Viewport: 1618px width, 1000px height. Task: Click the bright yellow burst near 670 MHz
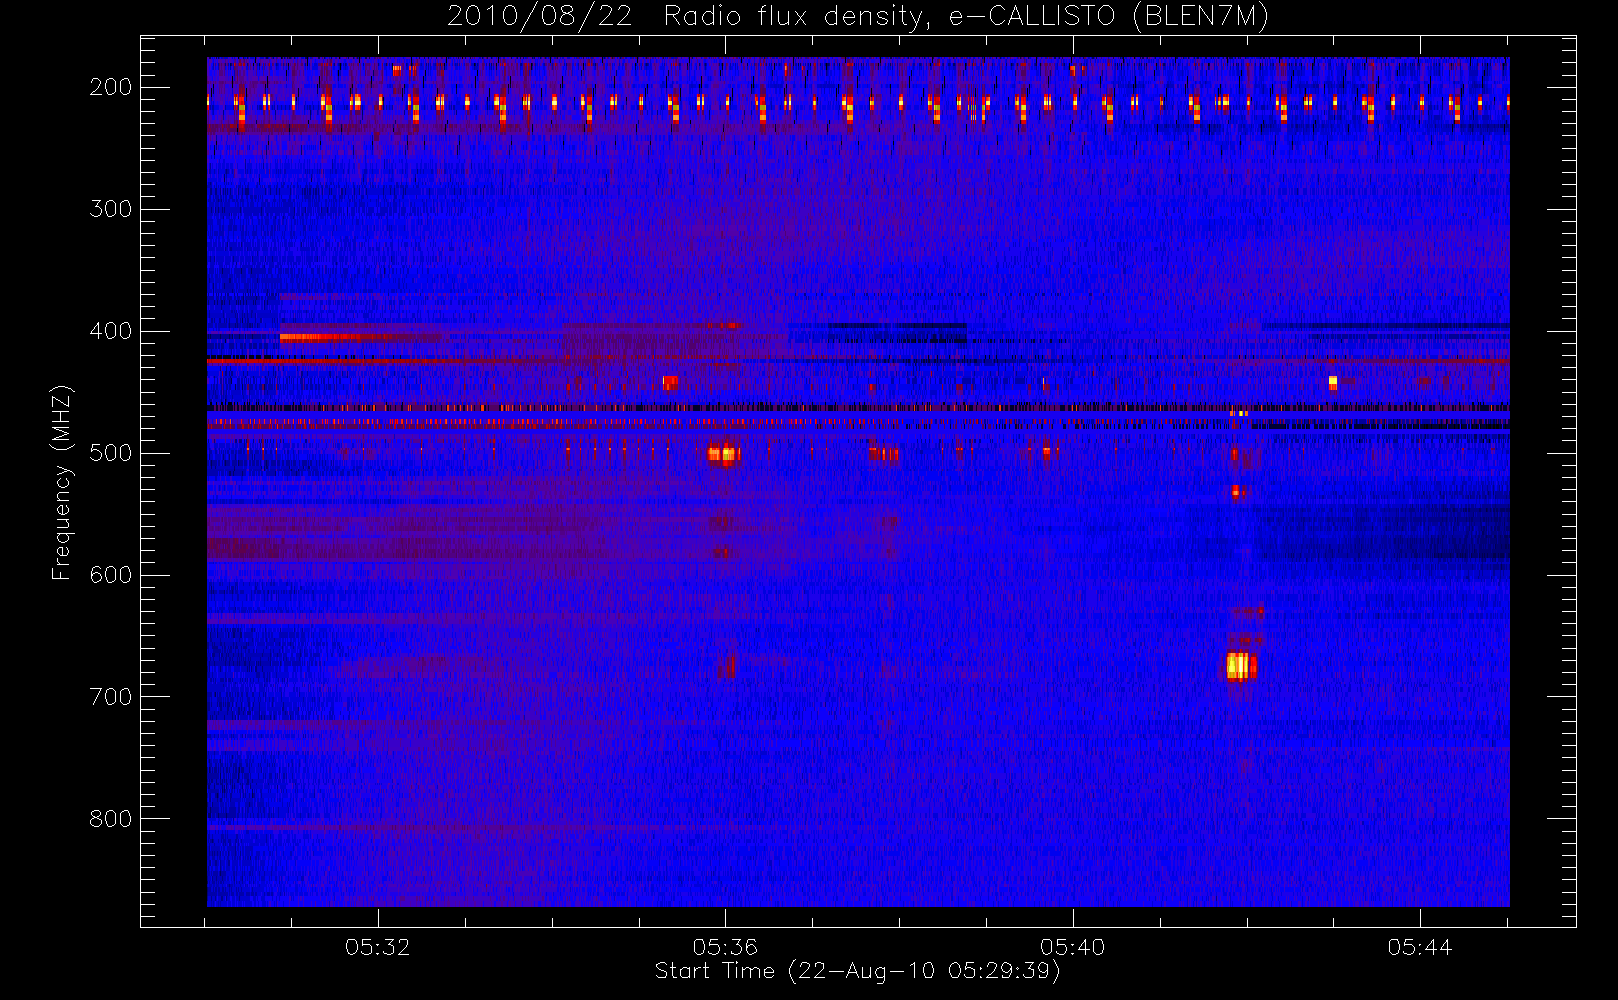1240,666
